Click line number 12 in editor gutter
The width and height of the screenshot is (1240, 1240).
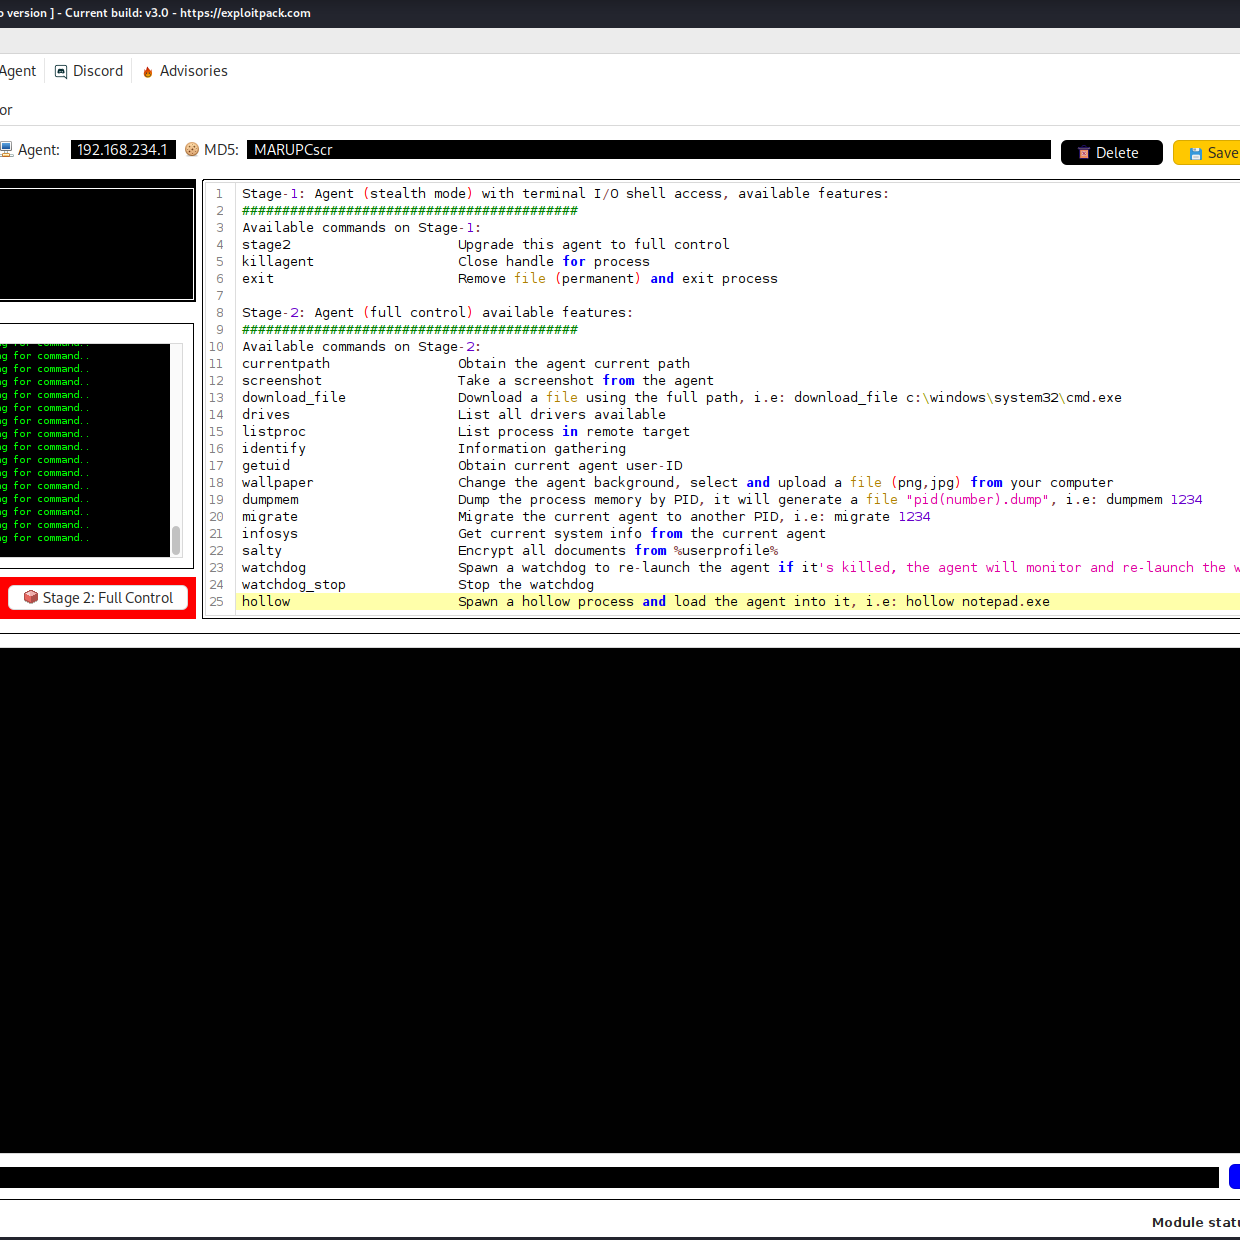click(x=216, y=381)
